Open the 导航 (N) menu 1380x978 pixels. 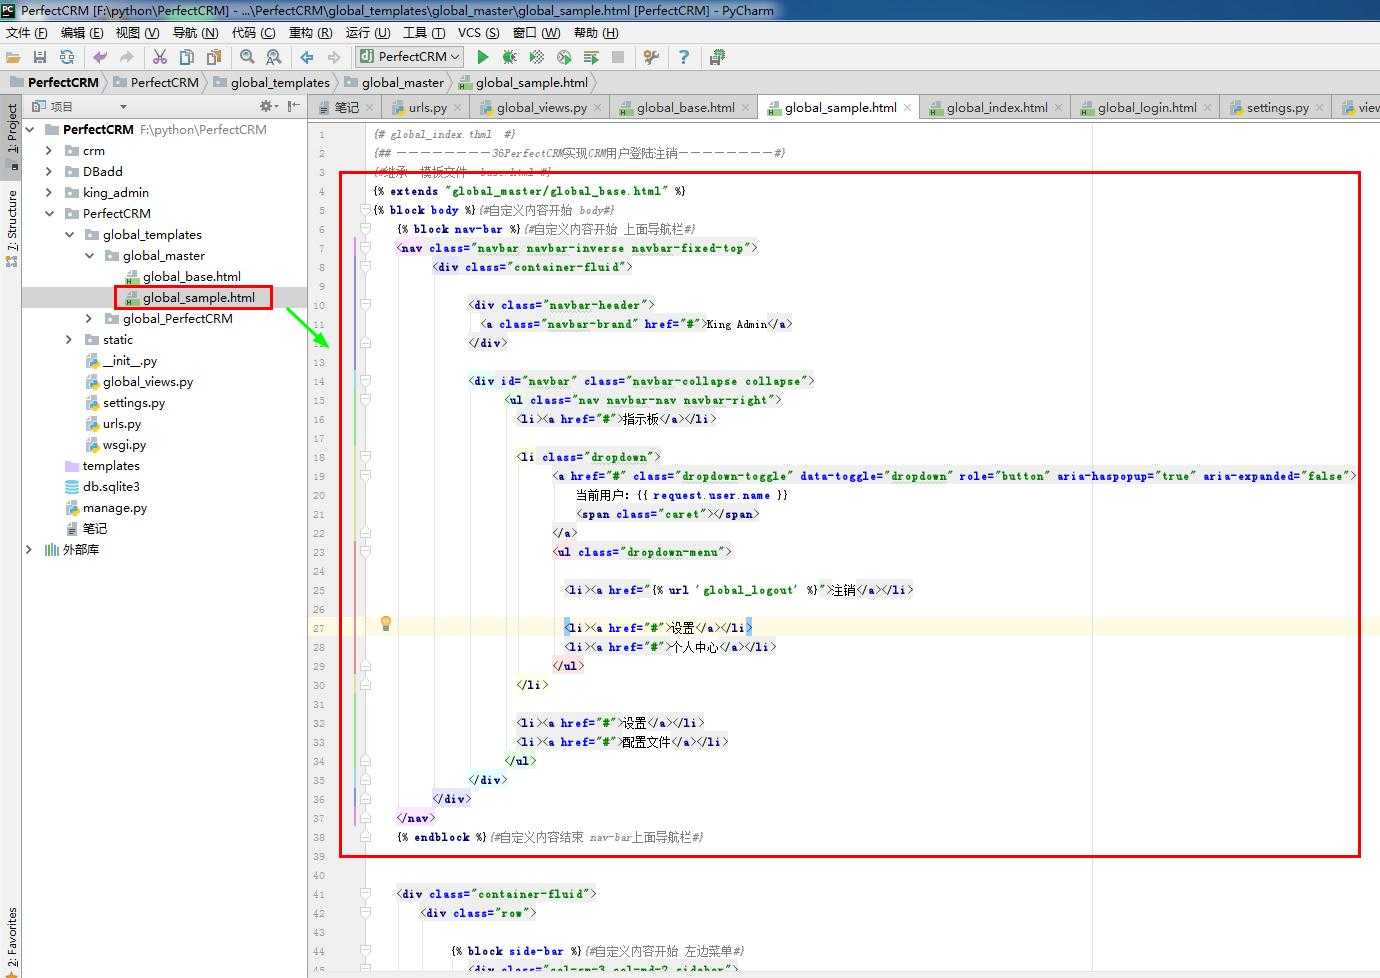[x=196, y=32]
